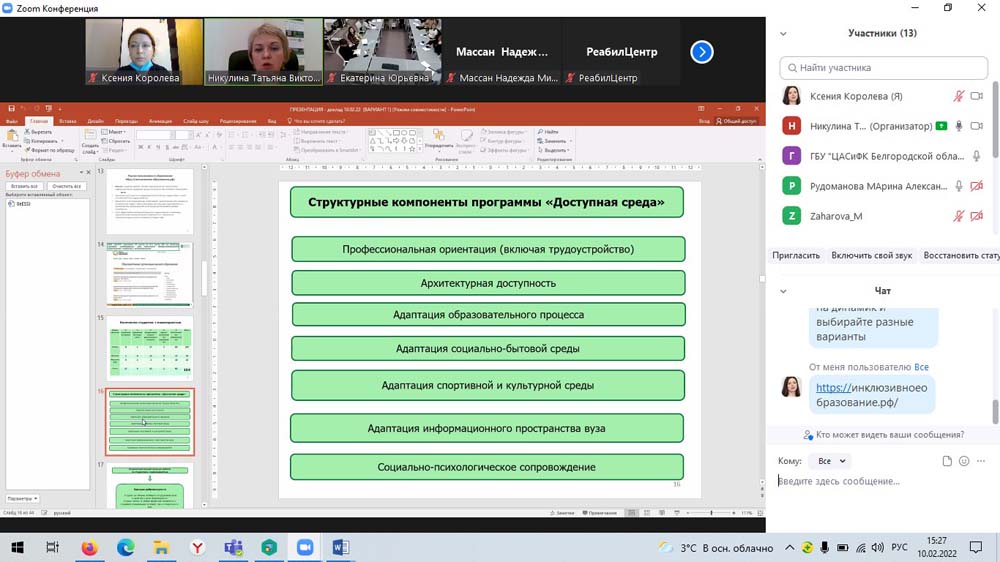Open the emoji picker in chat
This screenshot has height=562, width=1000.
pos(964,461)
